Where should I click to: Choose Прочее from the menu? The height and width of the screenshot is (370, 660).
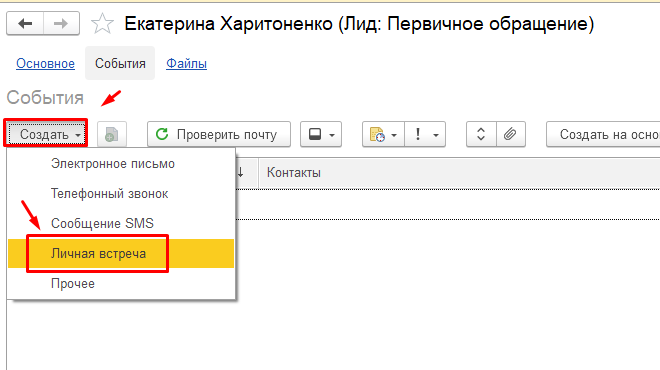click(x=121, y=283)
